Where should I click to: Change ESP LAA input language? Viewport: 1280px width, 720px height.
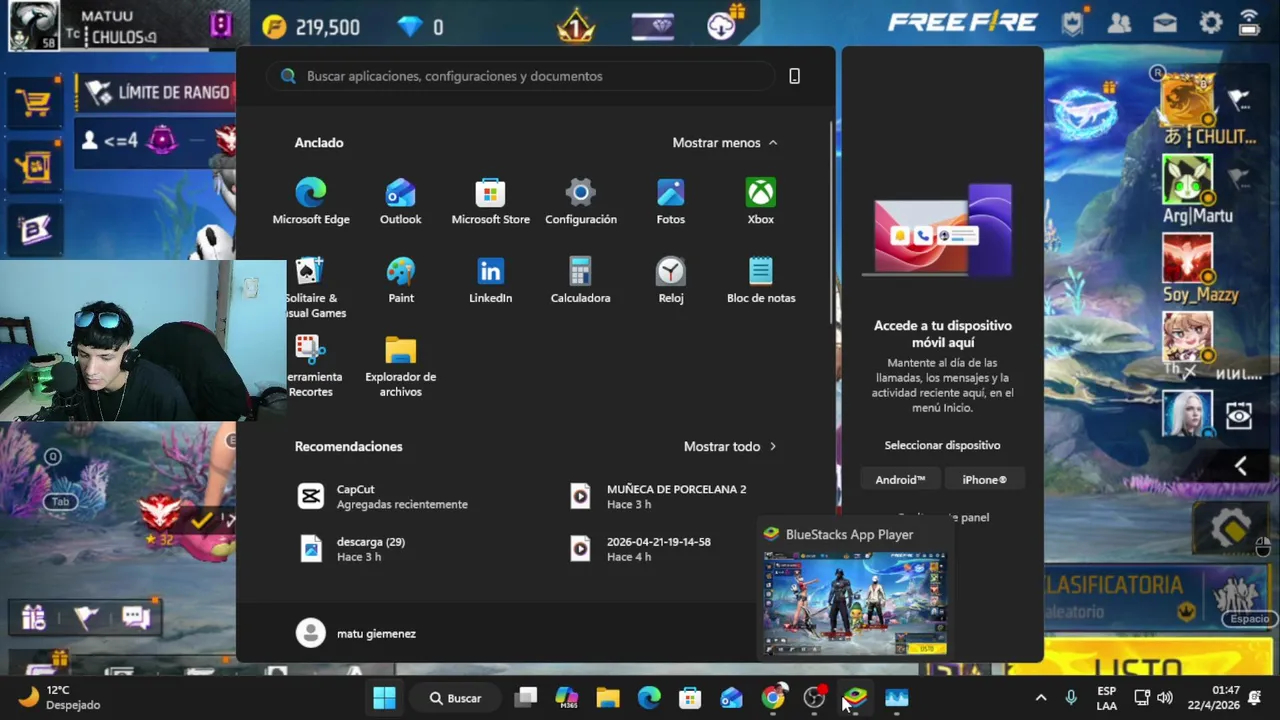coord(1106,698)
